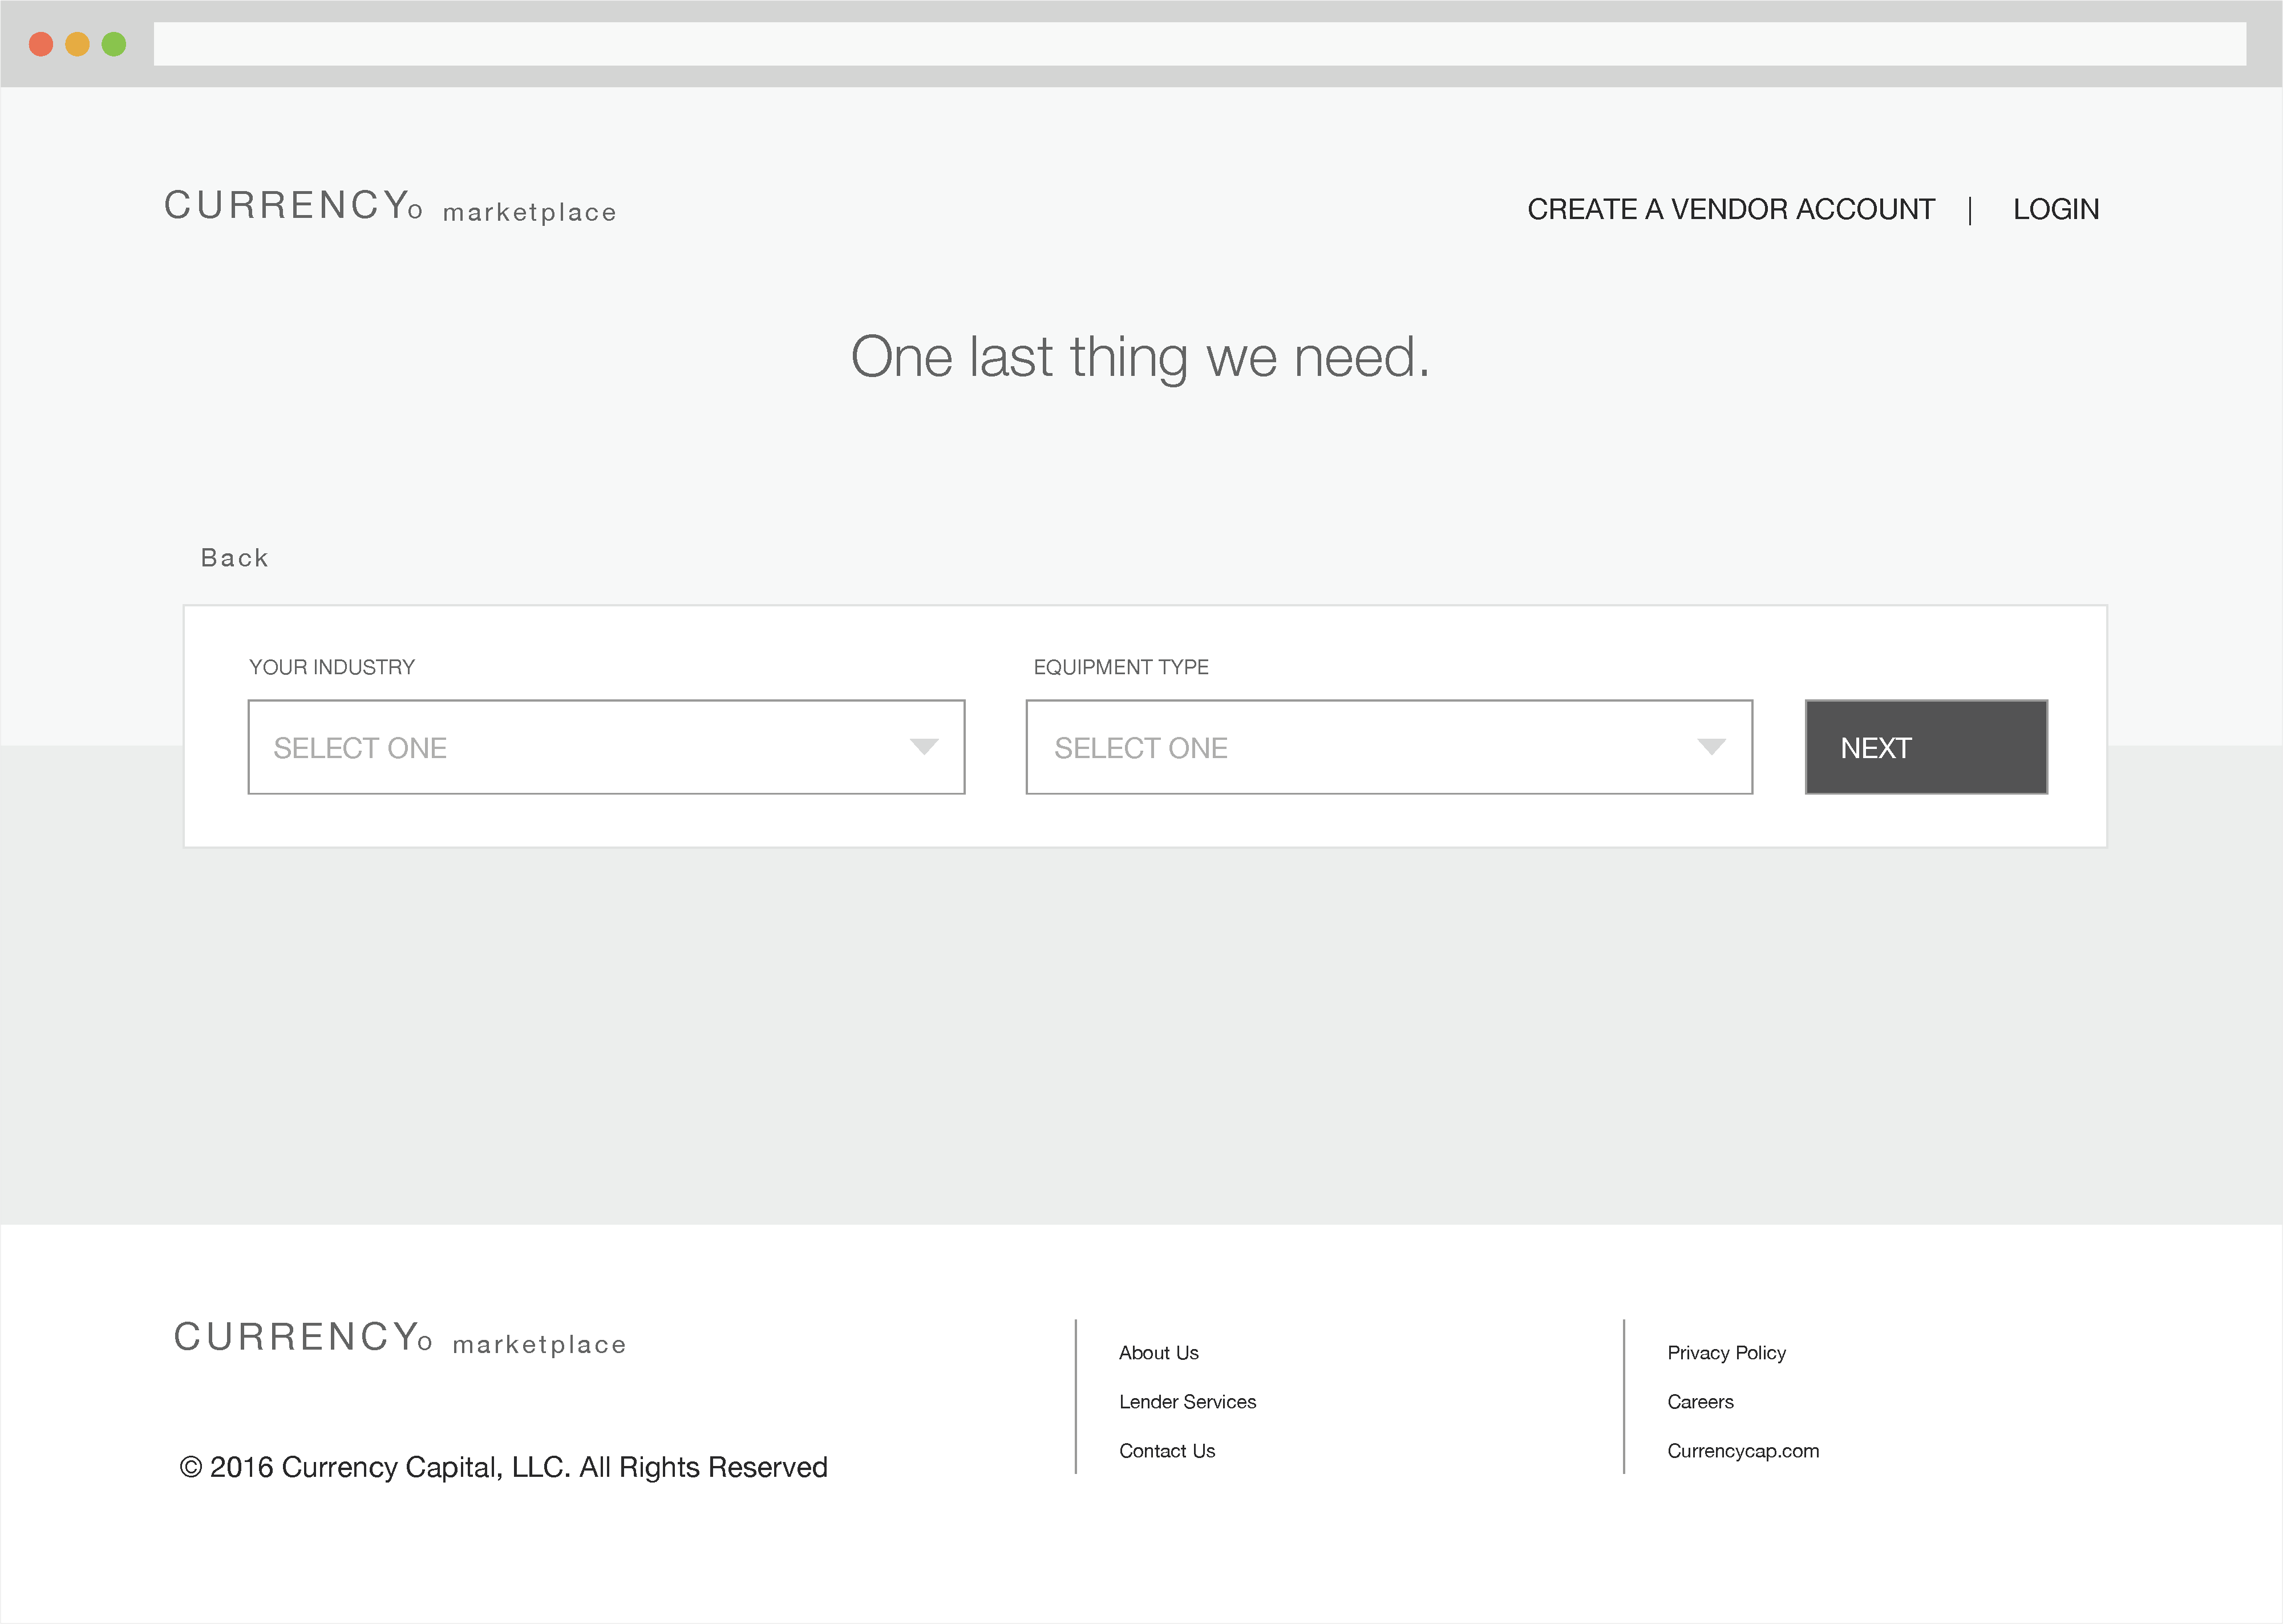Open CREATE A VENDOR ACCOUNT
Image resolution: width=2283 pixels, height=1624 pixels.
coord(1731,209)
